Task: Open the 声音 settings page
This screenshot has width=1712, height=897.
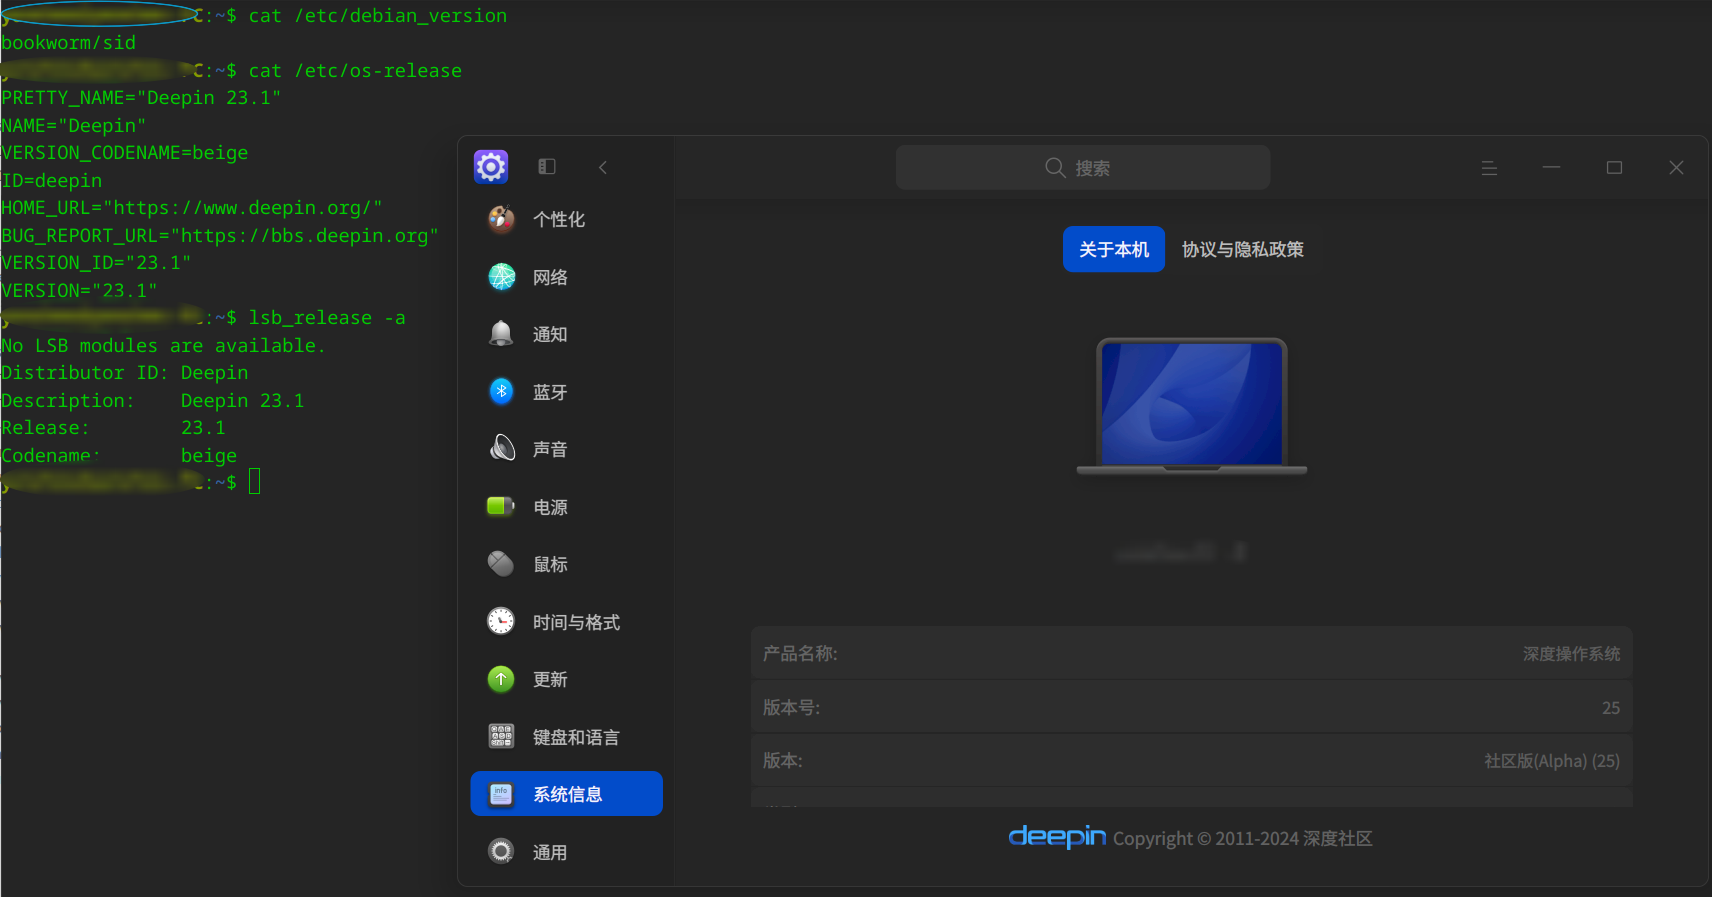Action: (567, 449)
